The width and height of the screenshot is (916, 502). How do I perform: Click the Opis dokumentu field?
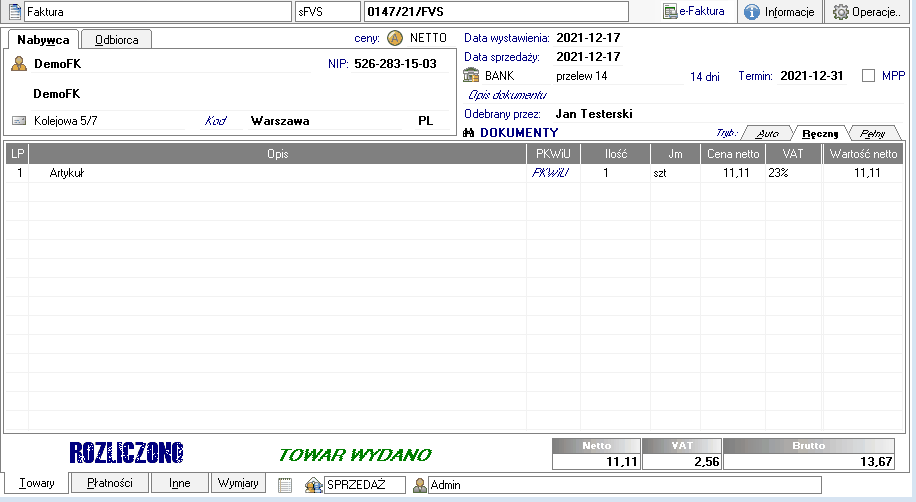(508, 95)
